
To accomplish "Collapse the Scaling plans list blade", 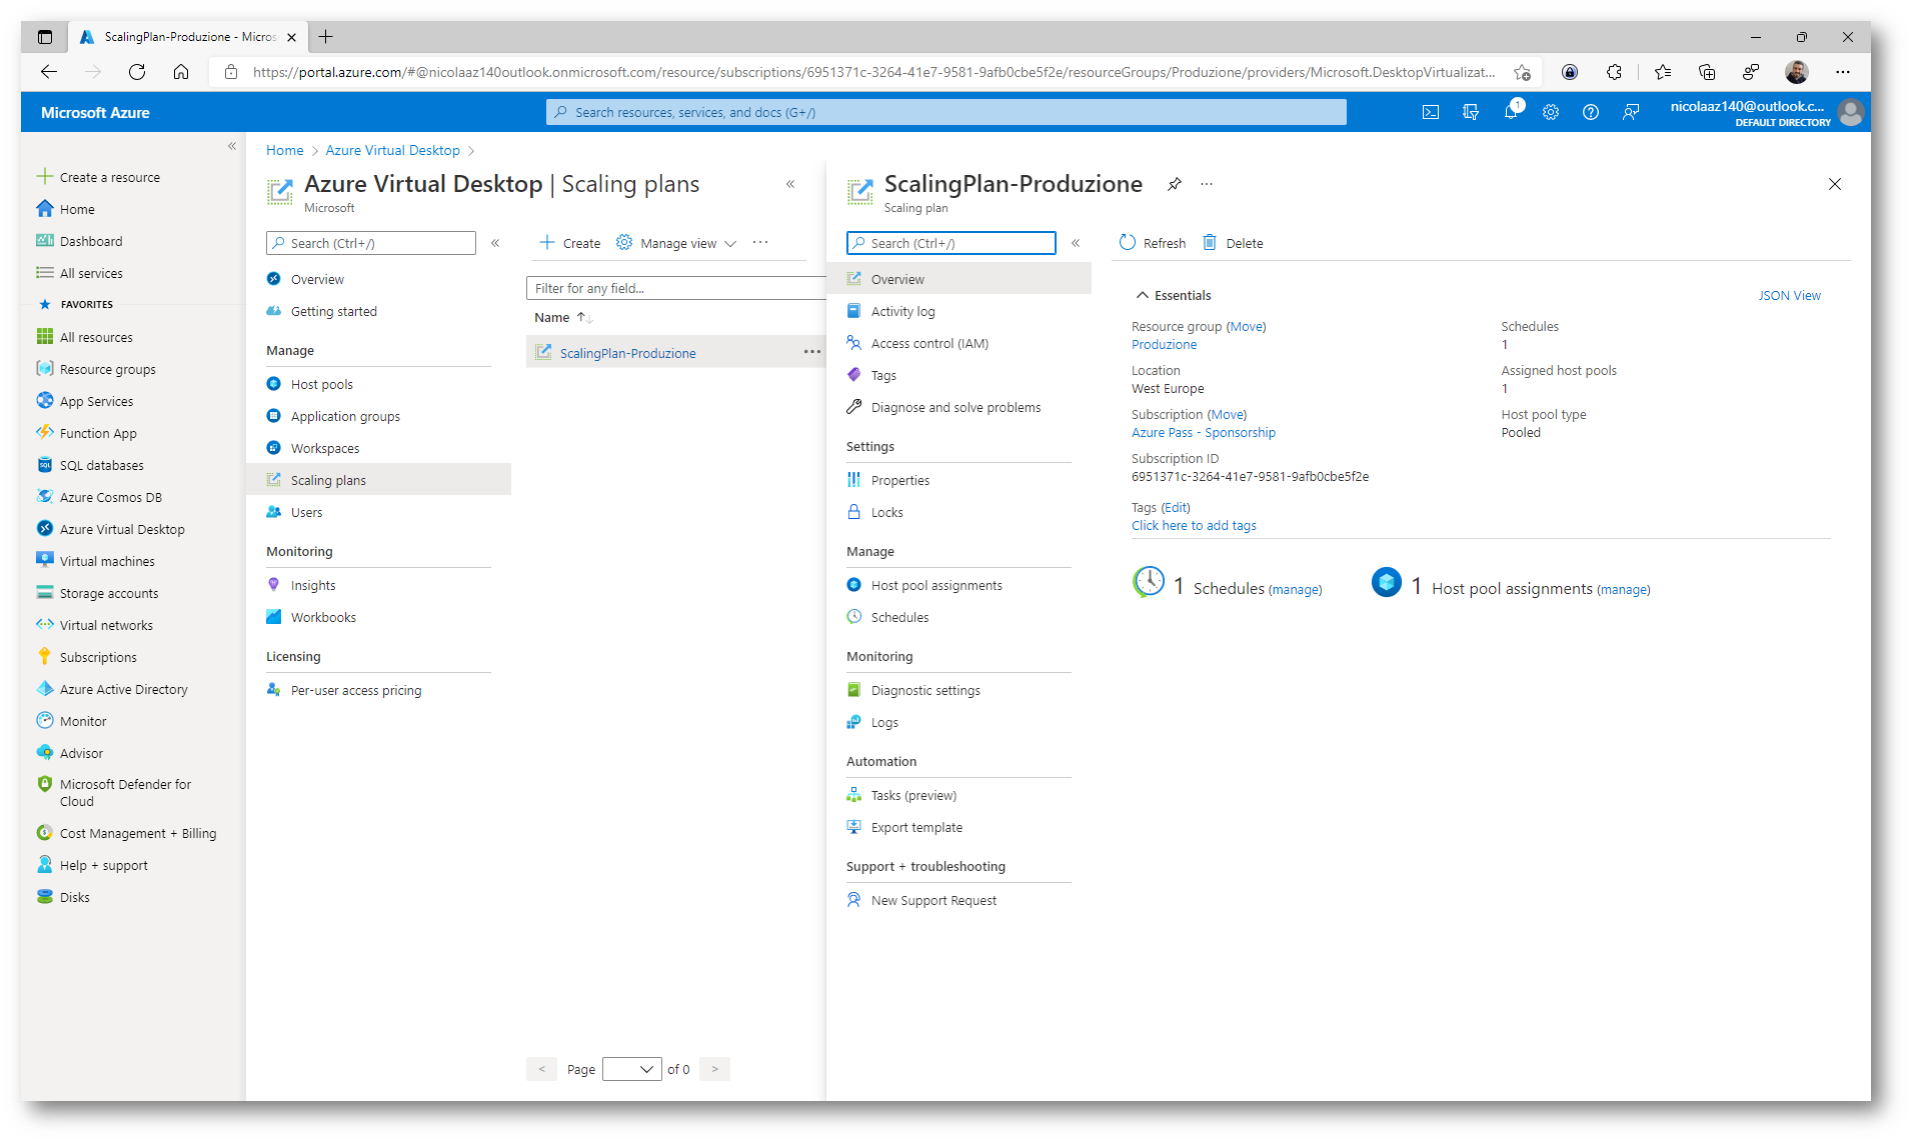I will tap(790, 184).
